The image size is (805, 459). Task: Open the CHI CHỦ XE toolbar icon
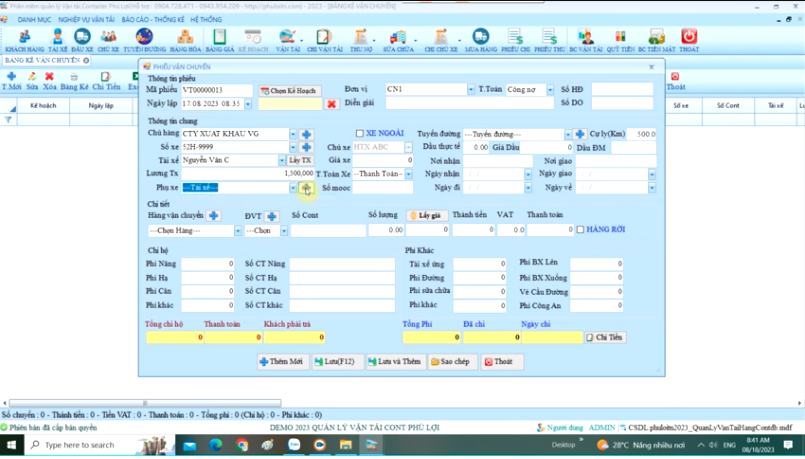tap(440, 41)
